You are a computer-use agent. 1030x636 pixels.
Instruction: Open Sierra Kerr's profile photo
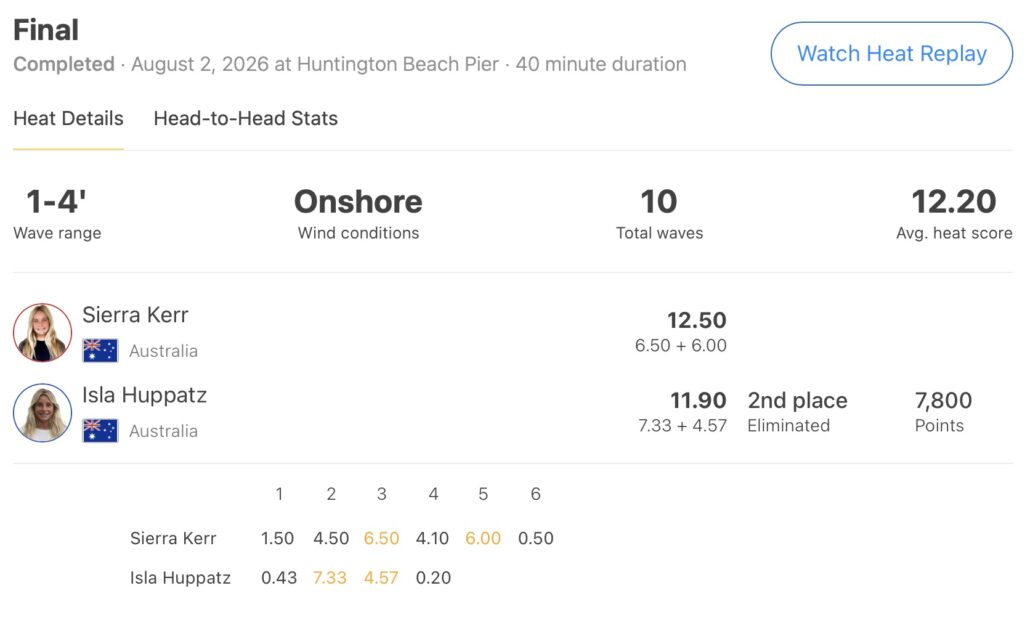click(x=43, y=332)
